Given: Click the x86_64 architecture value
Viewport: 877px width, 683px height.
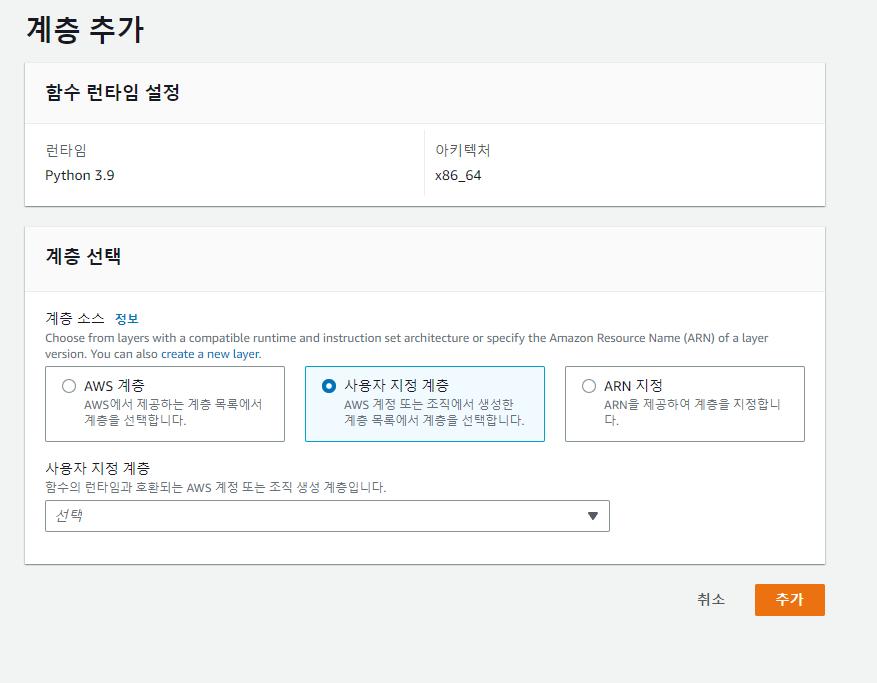Looking at the screenshot, I should click(x=458, y=175).
